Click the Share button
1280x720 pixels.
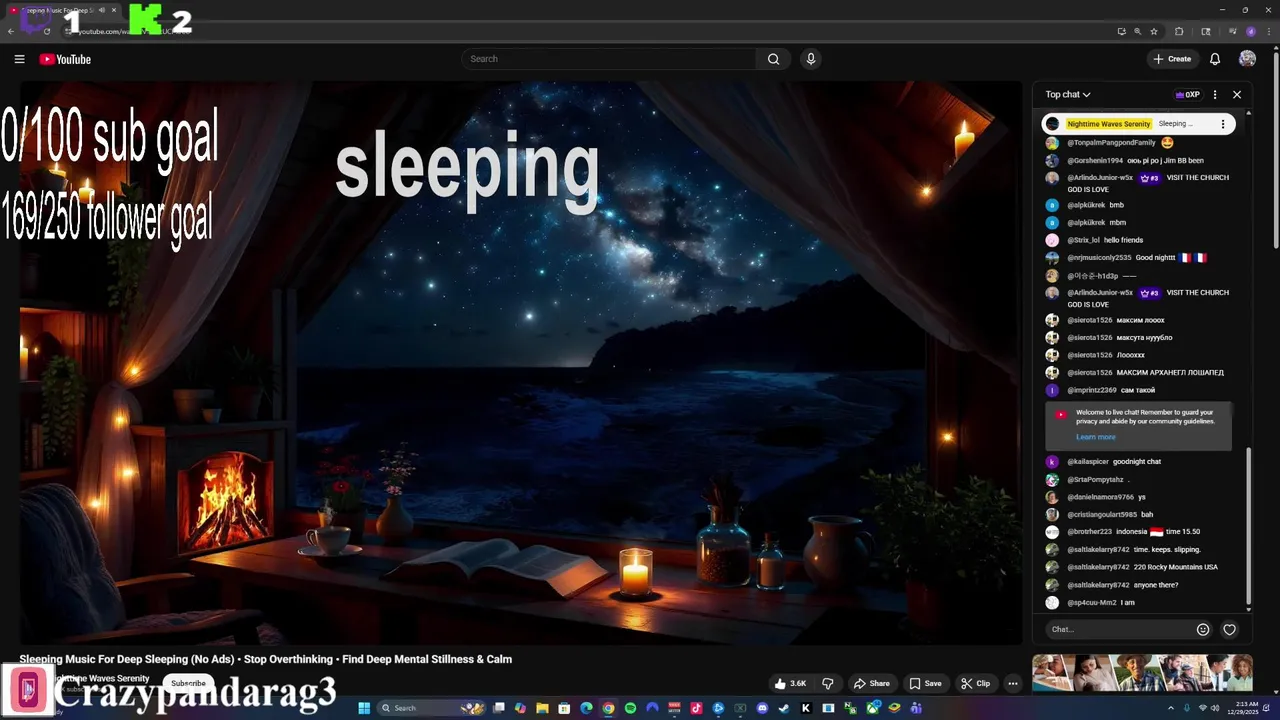point(871,683)
